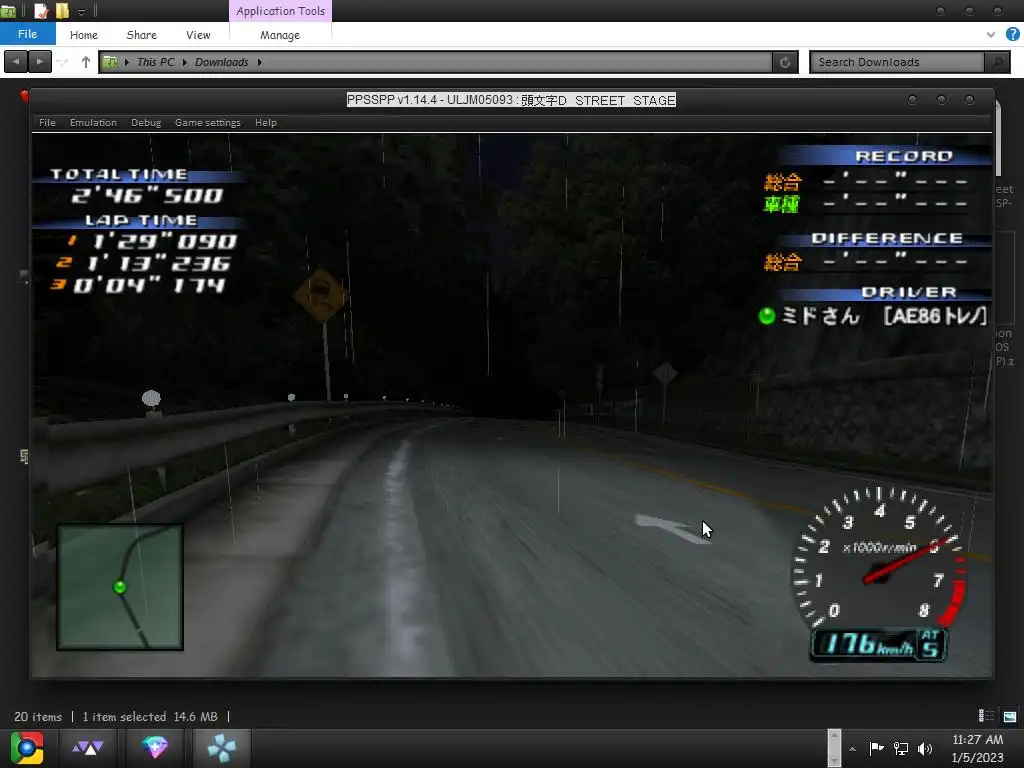The height and width of the screenshot is (768, 1024).
Task: Open the PPSSPP File menu
Action: [47, 122]
